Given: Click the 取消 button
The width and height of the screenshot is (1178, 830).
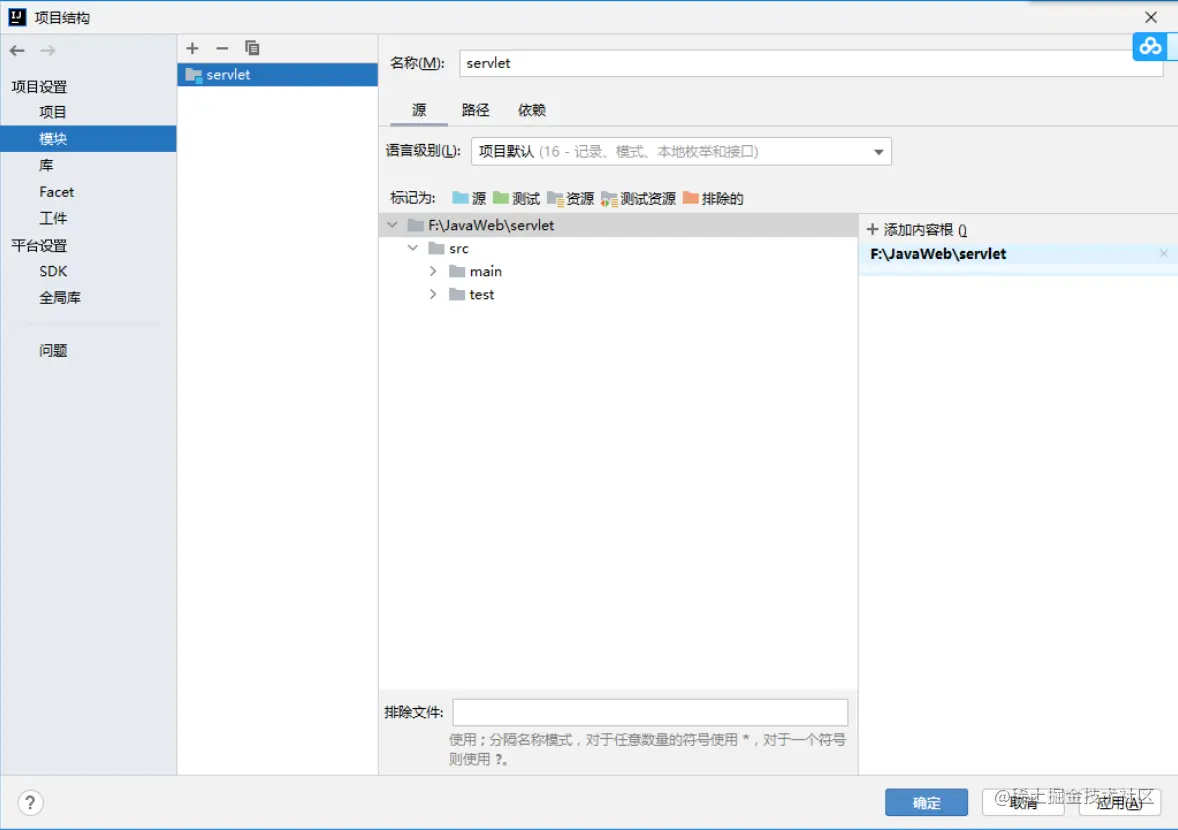Looking at the screenshot, I should click(x=1023, y=802).
